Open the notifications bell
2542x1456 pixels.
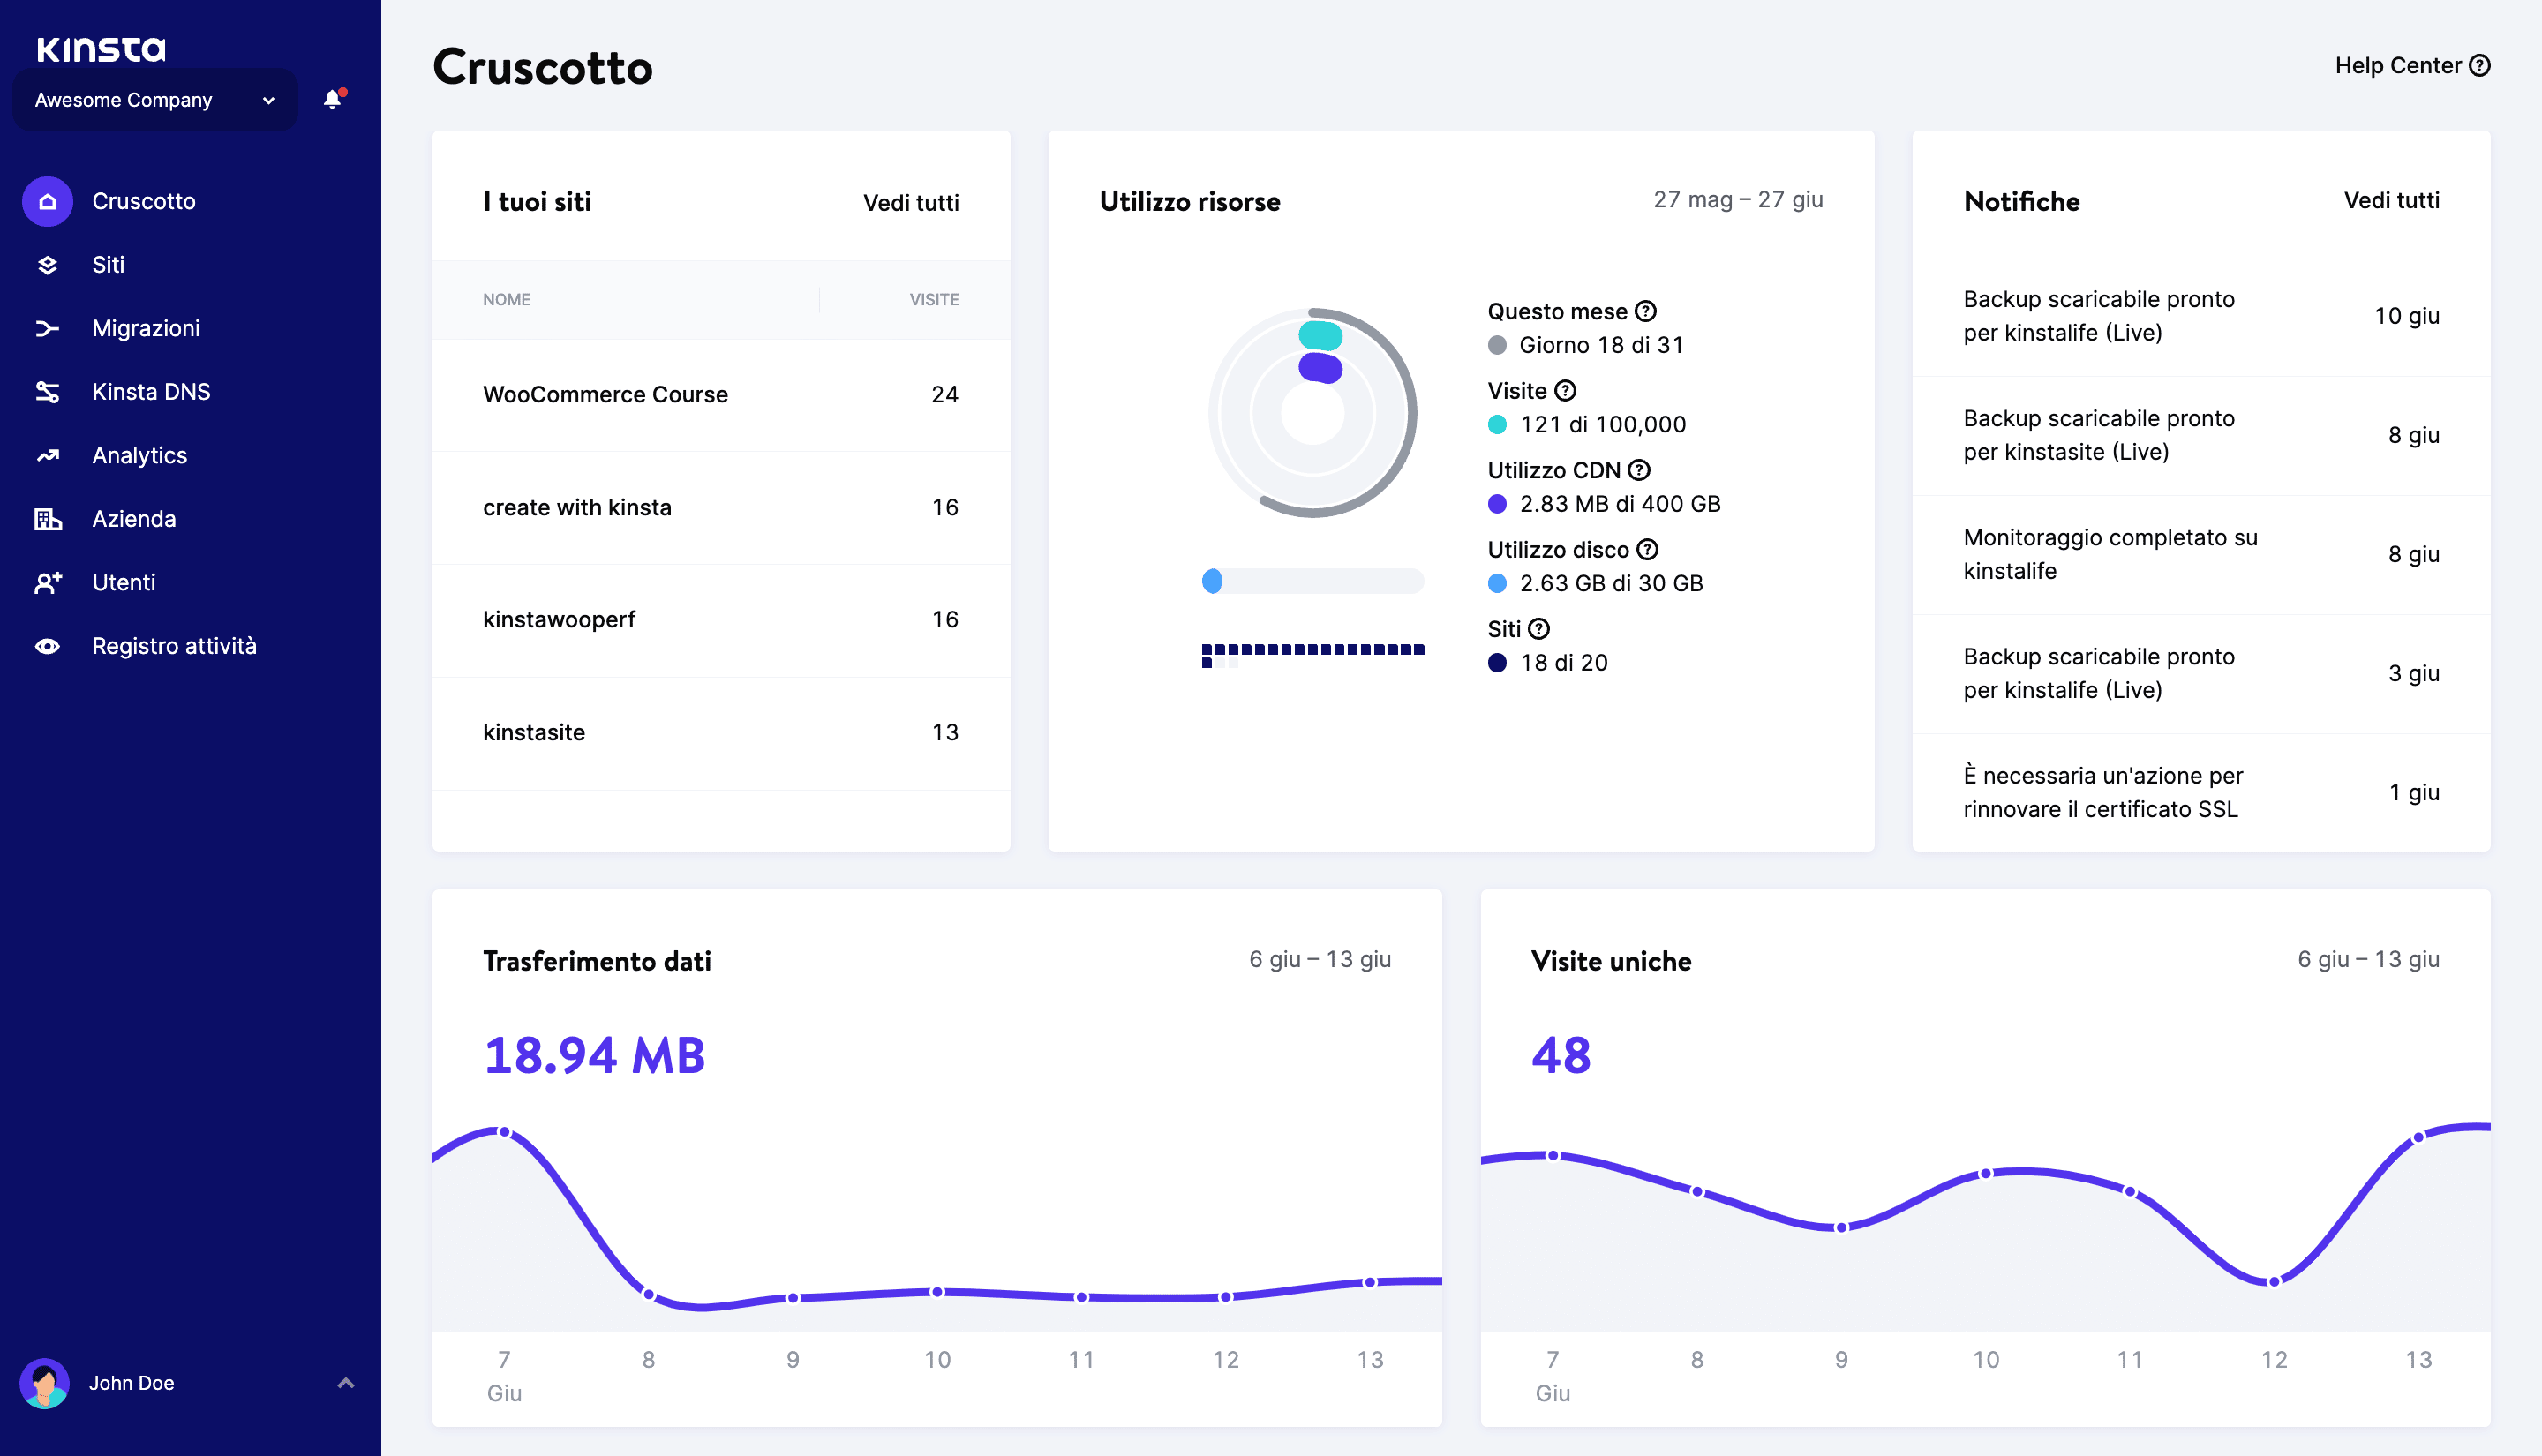tap(331, 99)
